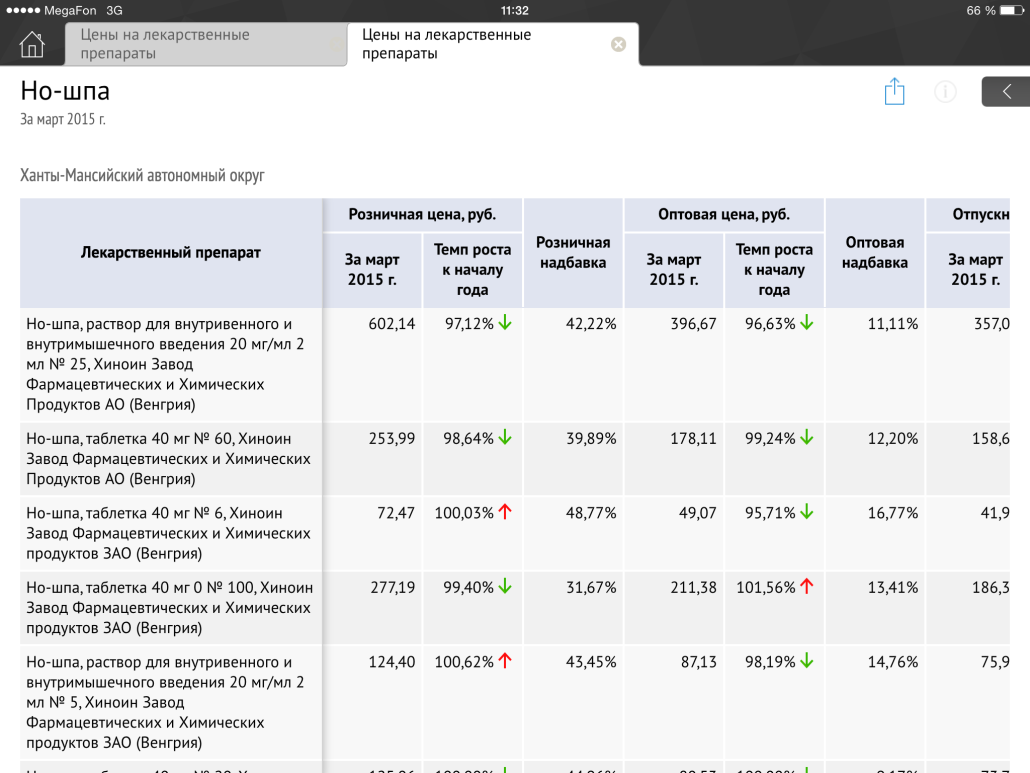Tap the green down arrow next to 97,12%
Viewport: 1030px width, 773px height.
(504, 322)
